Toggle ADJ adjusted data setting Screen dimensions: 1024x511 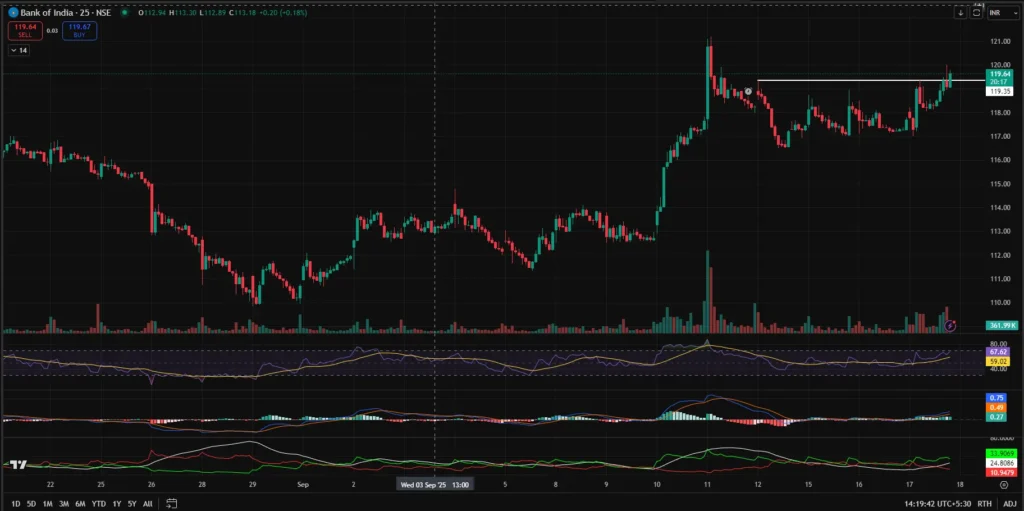[1010, 503]
